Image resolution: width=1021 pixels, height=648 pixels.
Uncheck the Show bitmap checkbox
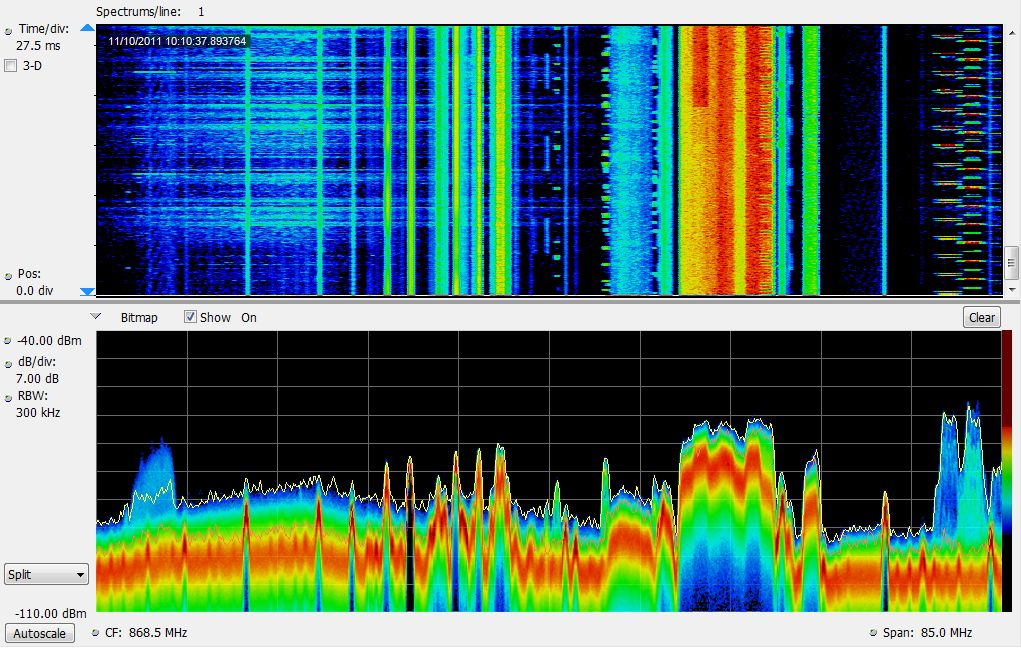(x=190, y=317)
